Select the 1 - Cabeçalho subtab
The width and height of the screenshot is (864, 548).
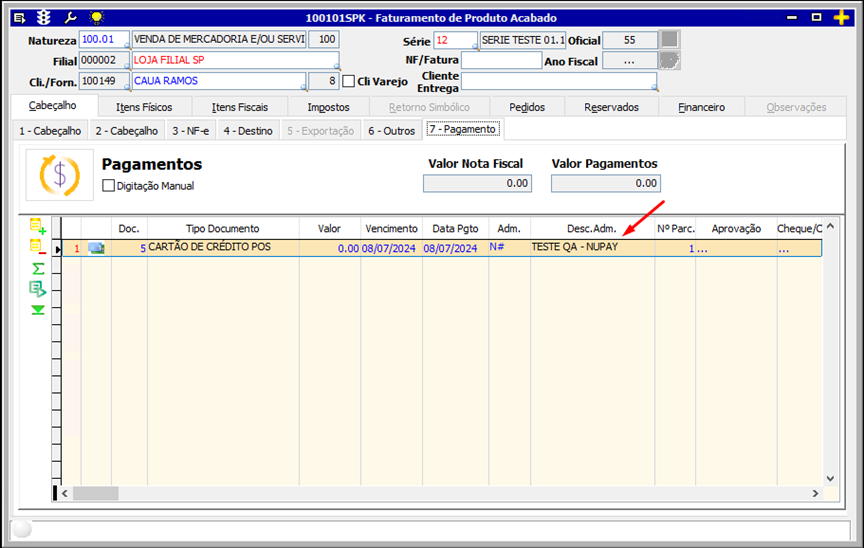point(50,131)
